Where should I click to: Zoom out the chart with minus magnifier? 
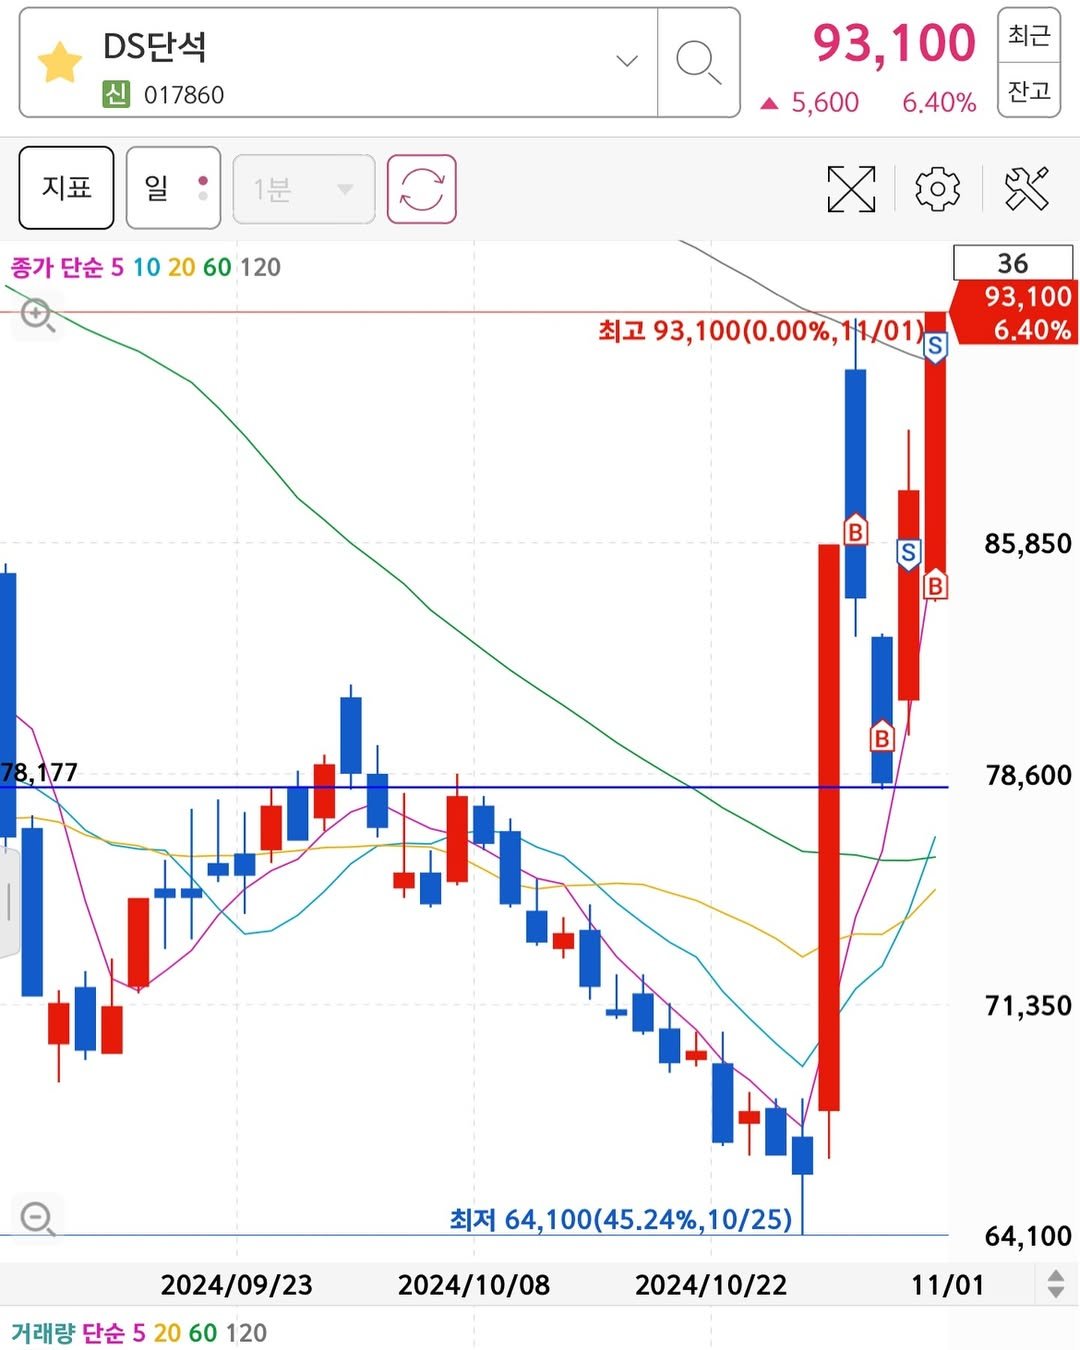(x=38, y=1218)
